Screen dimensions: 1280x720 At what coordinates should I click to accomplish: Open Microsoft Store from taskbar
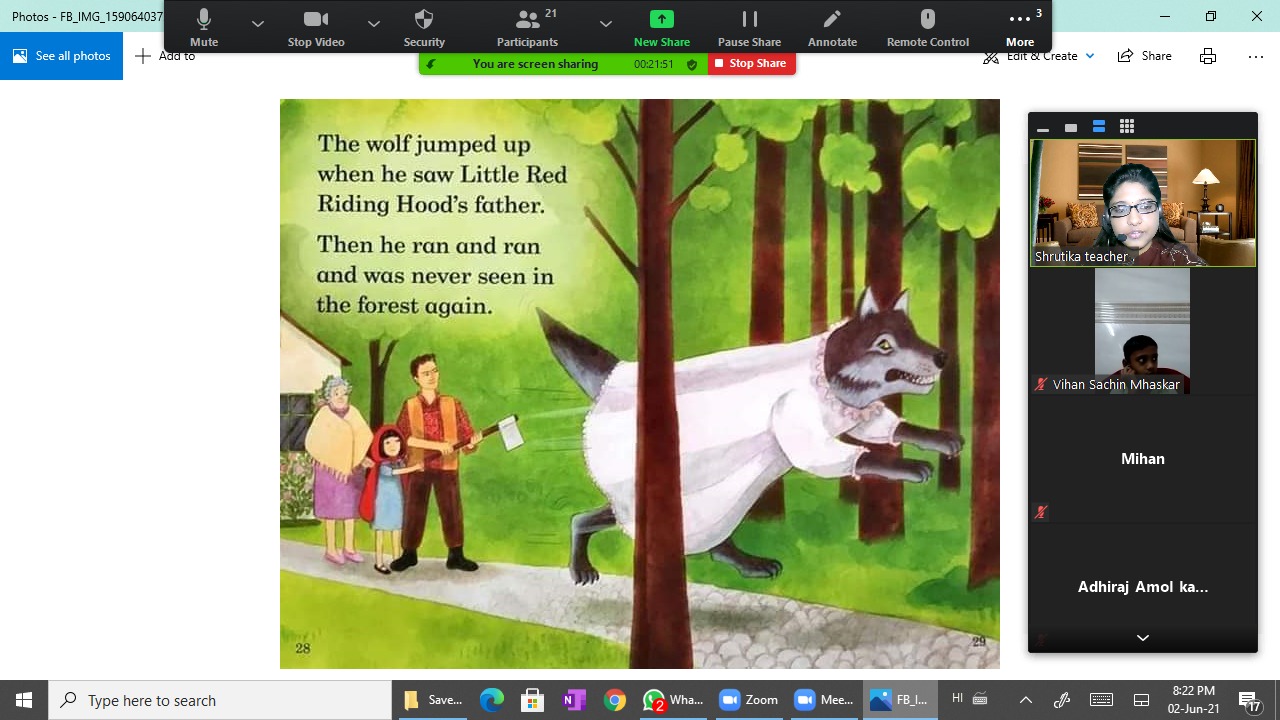pos(532,700)
